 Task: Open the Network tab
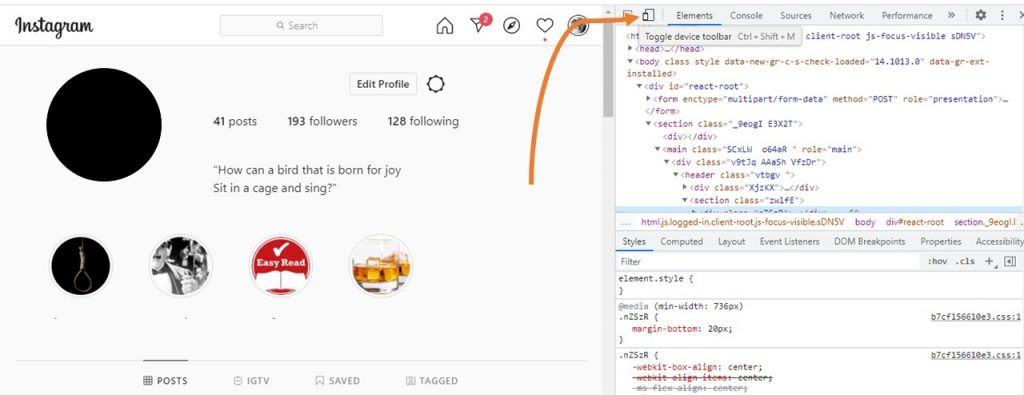point(847,15)
